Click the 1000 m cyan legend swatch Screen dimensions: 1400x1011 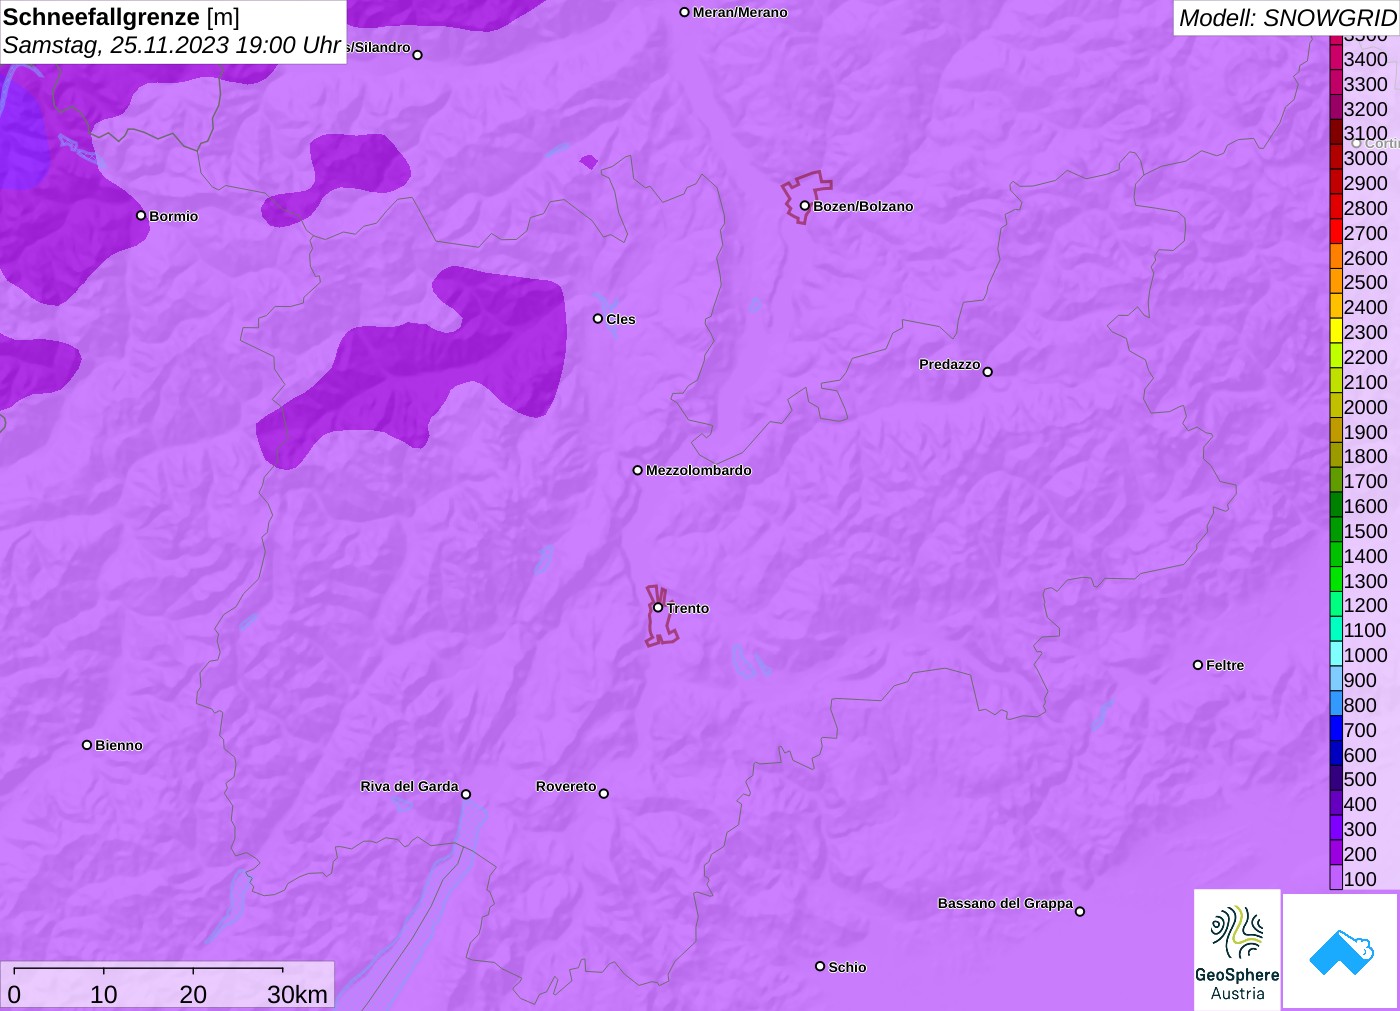pos(1336,655)
